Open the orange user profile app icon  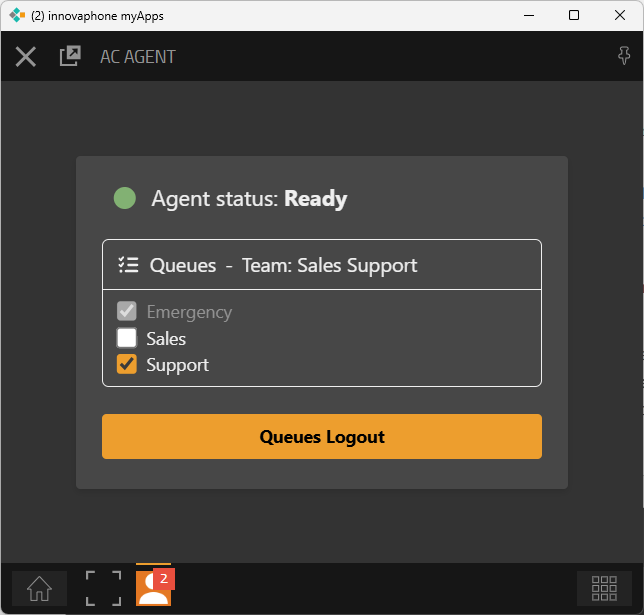pos(152,589)
